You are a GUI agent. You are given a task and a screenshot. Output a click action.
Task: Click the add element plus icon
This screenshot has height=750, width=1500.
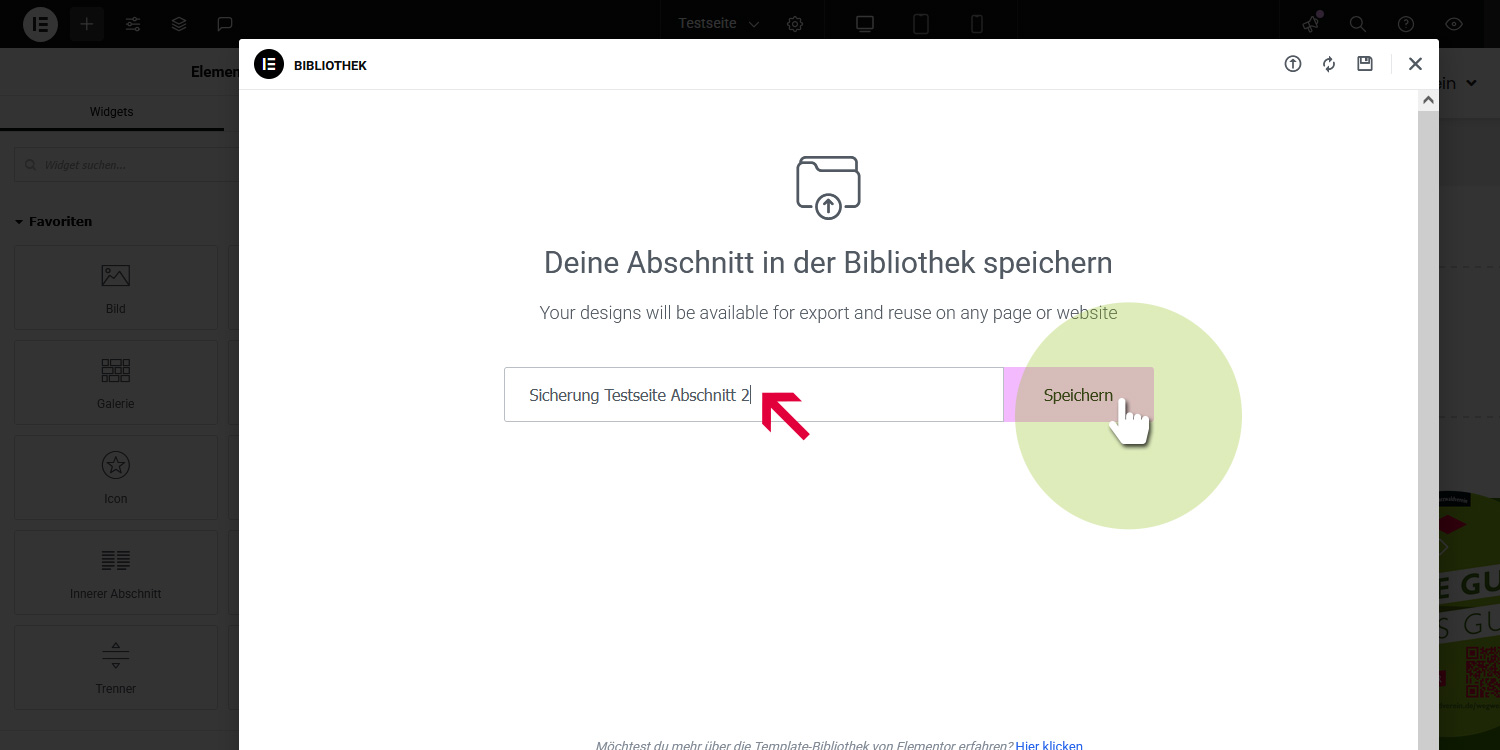(87, 24)
